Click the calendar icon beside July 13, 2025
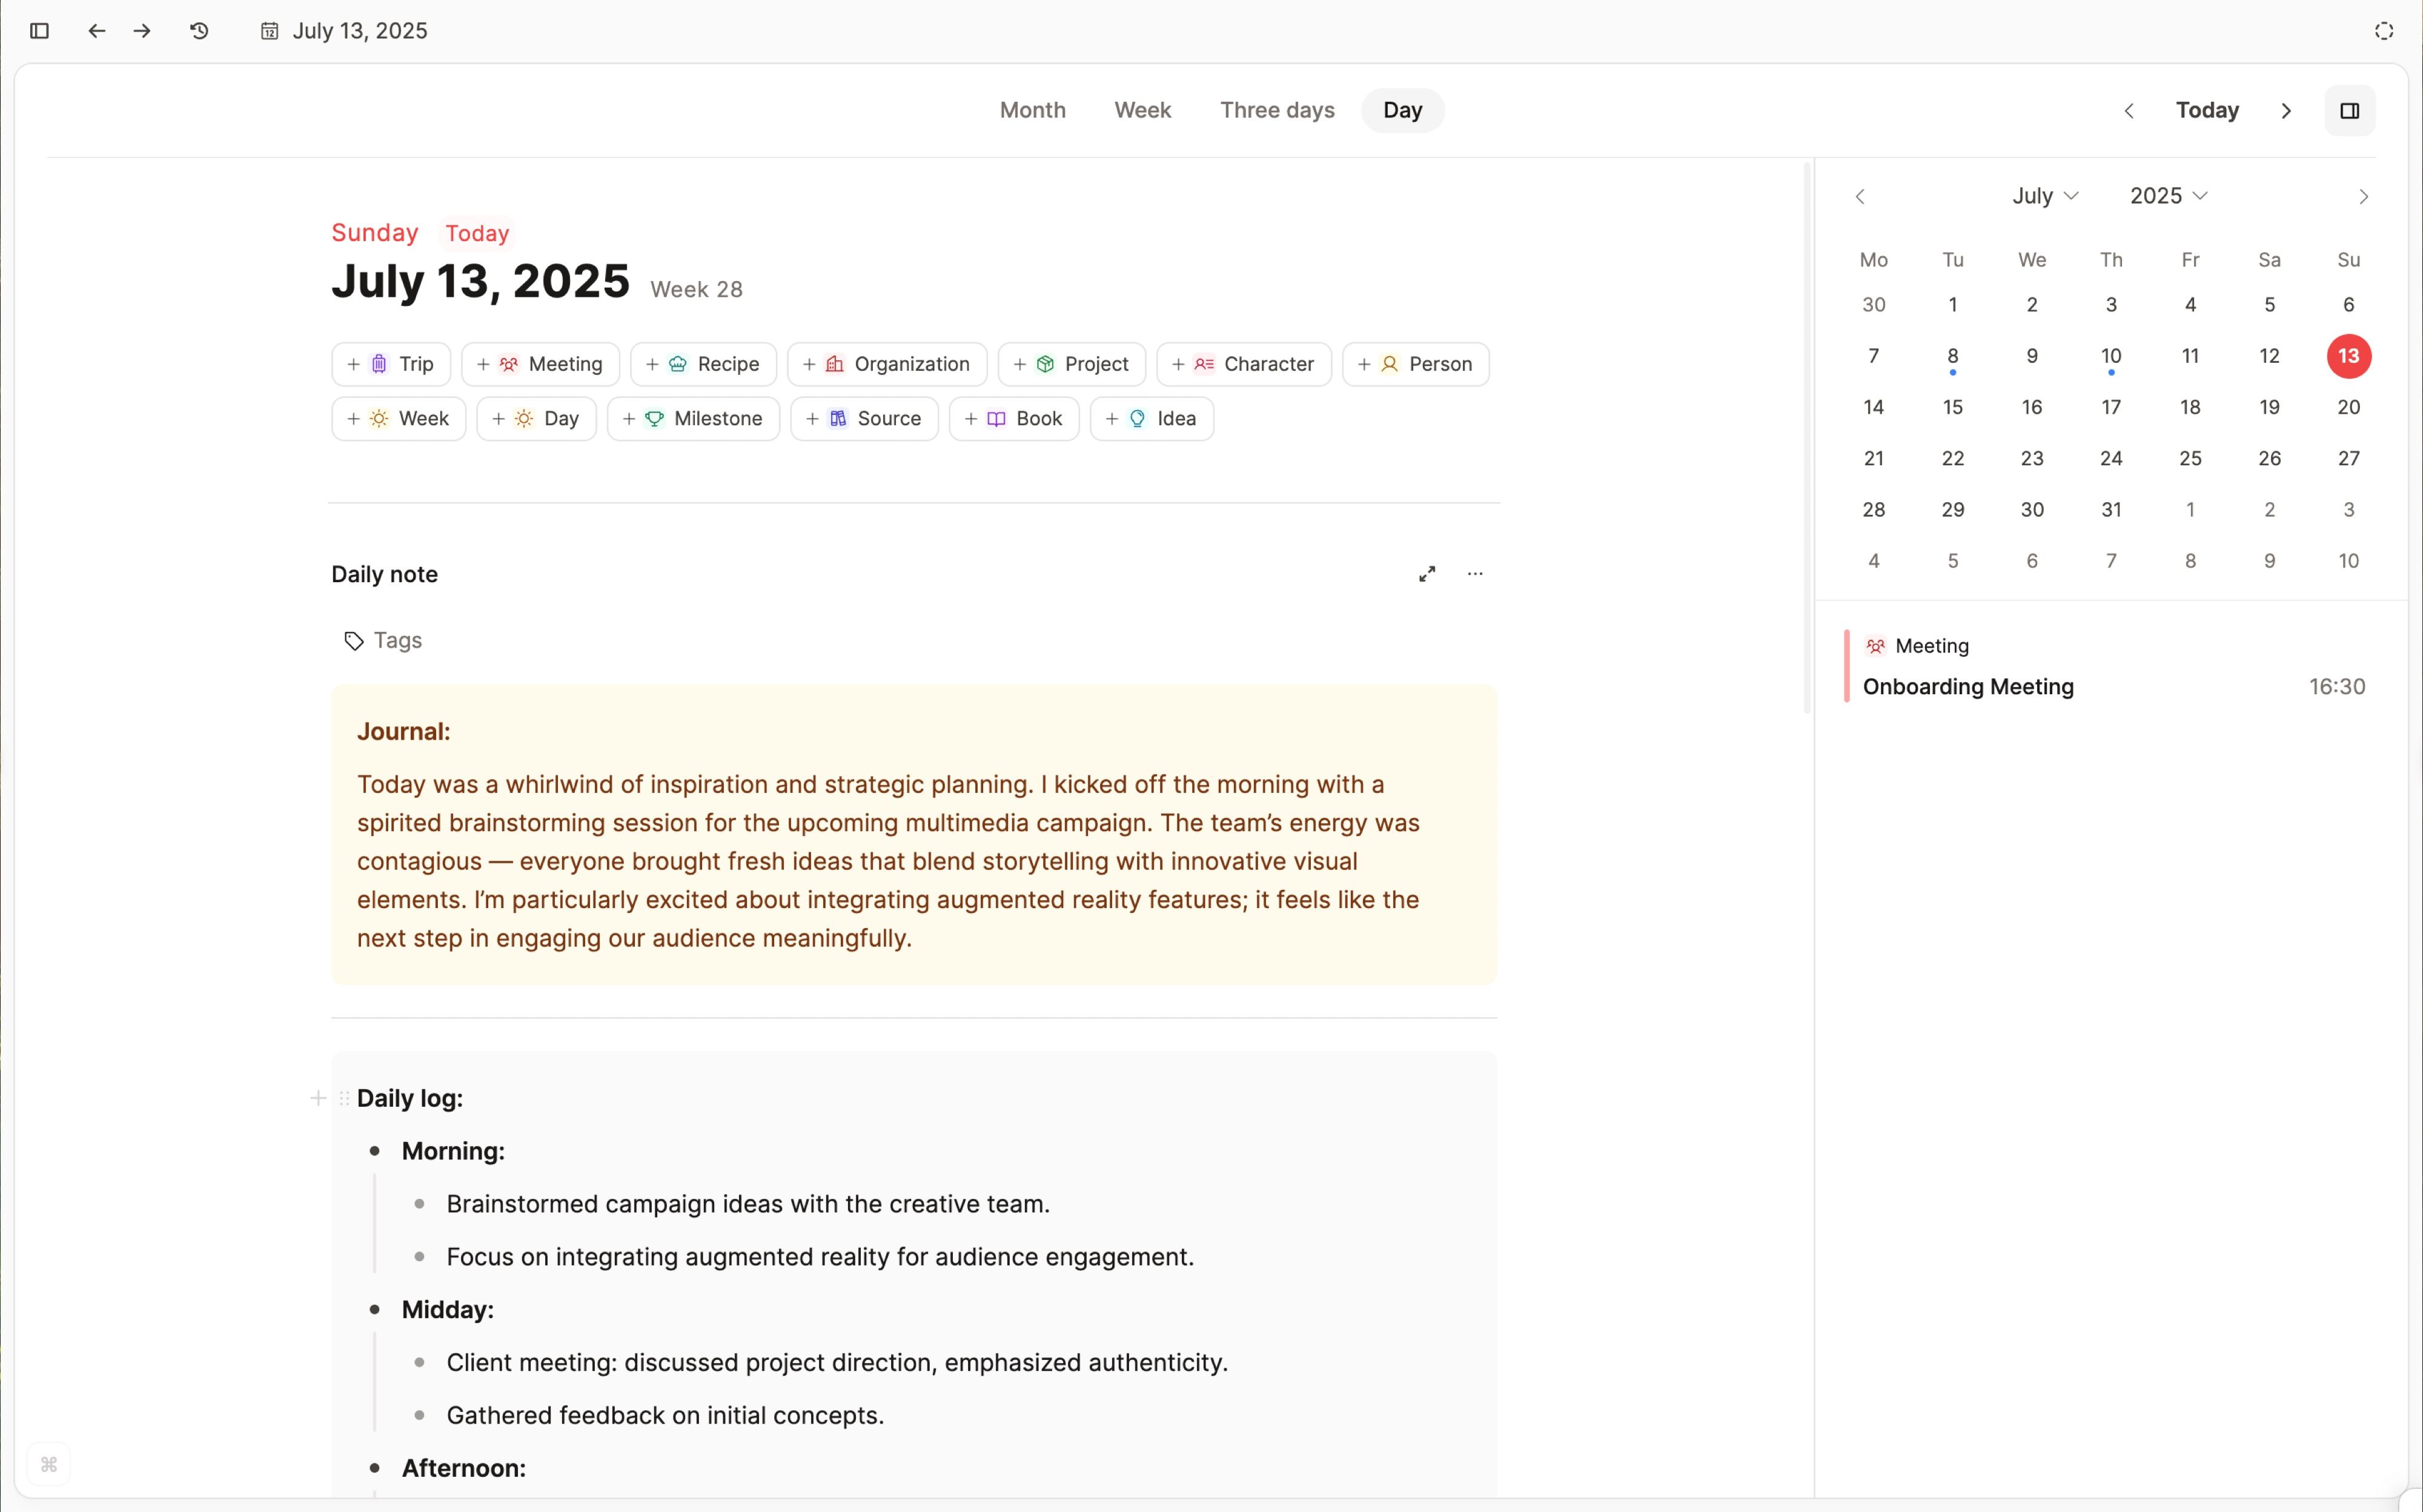This screenshot has width=2423, height=1512. [268, 30]
